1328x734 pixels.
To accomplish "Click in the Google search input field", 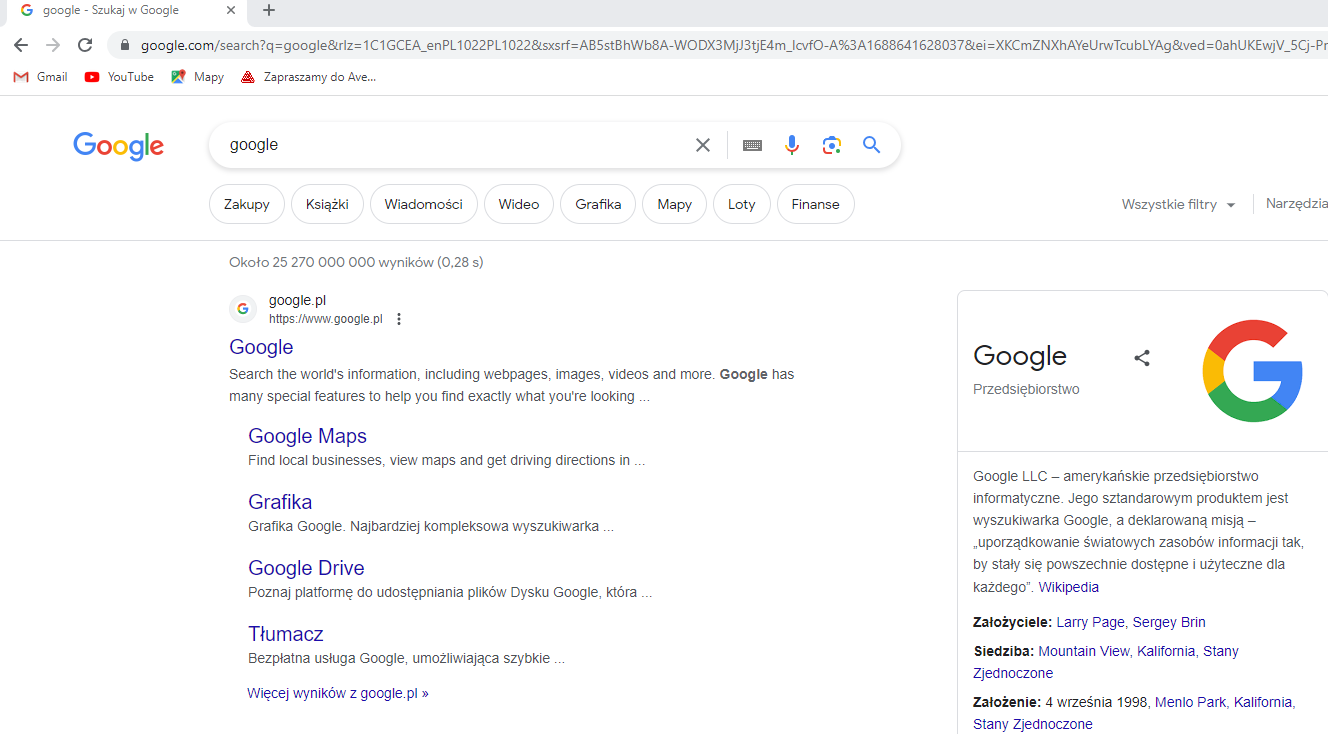I will tap(450, 145).
